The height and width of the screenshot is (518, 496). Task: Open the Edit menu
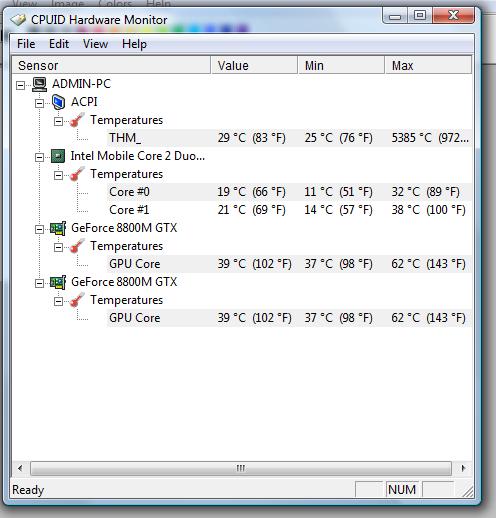point(59,44)
